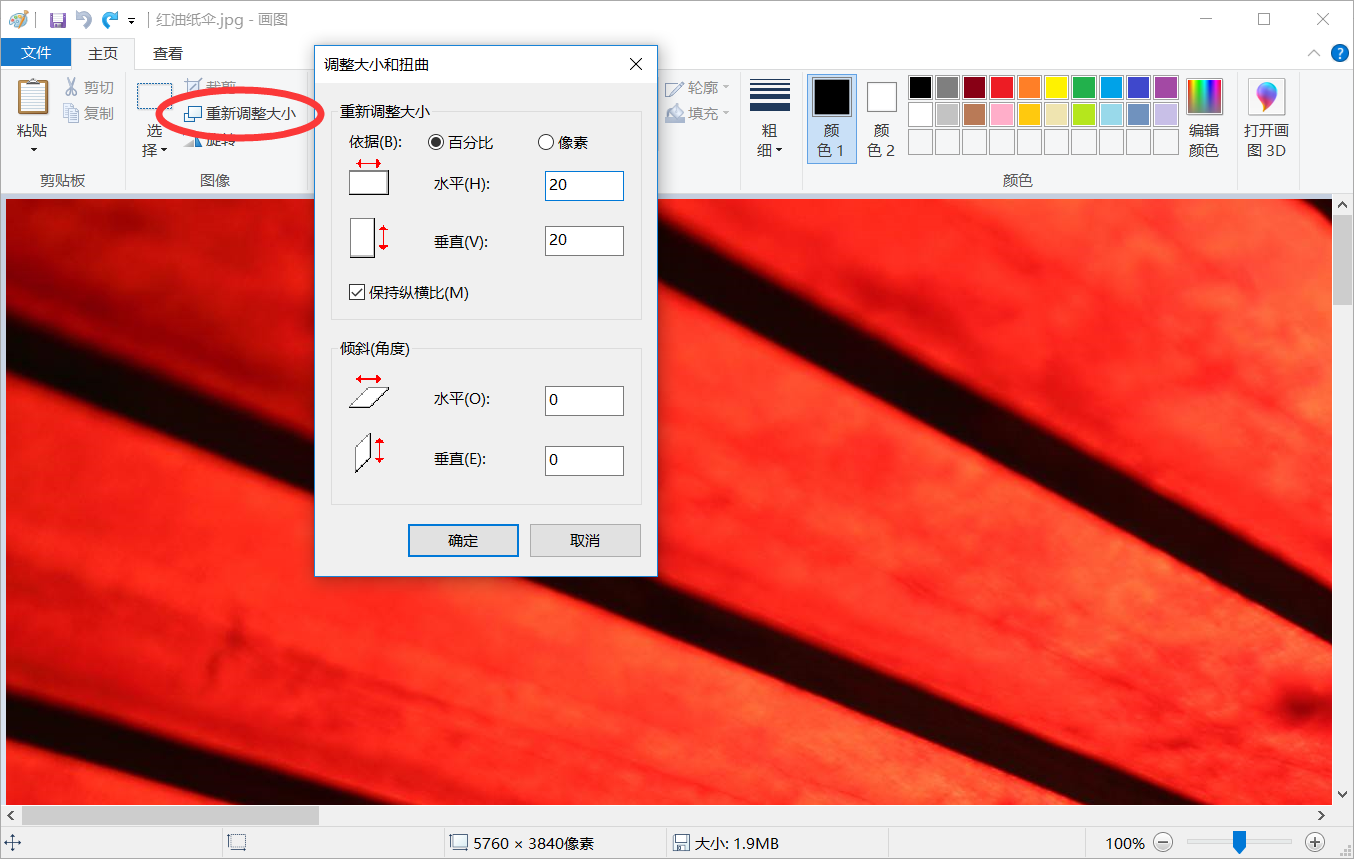The image size is (1354, 859).
Task: Click the horizontal scrollbar right arrow
Action: [x=1322, y=816]
